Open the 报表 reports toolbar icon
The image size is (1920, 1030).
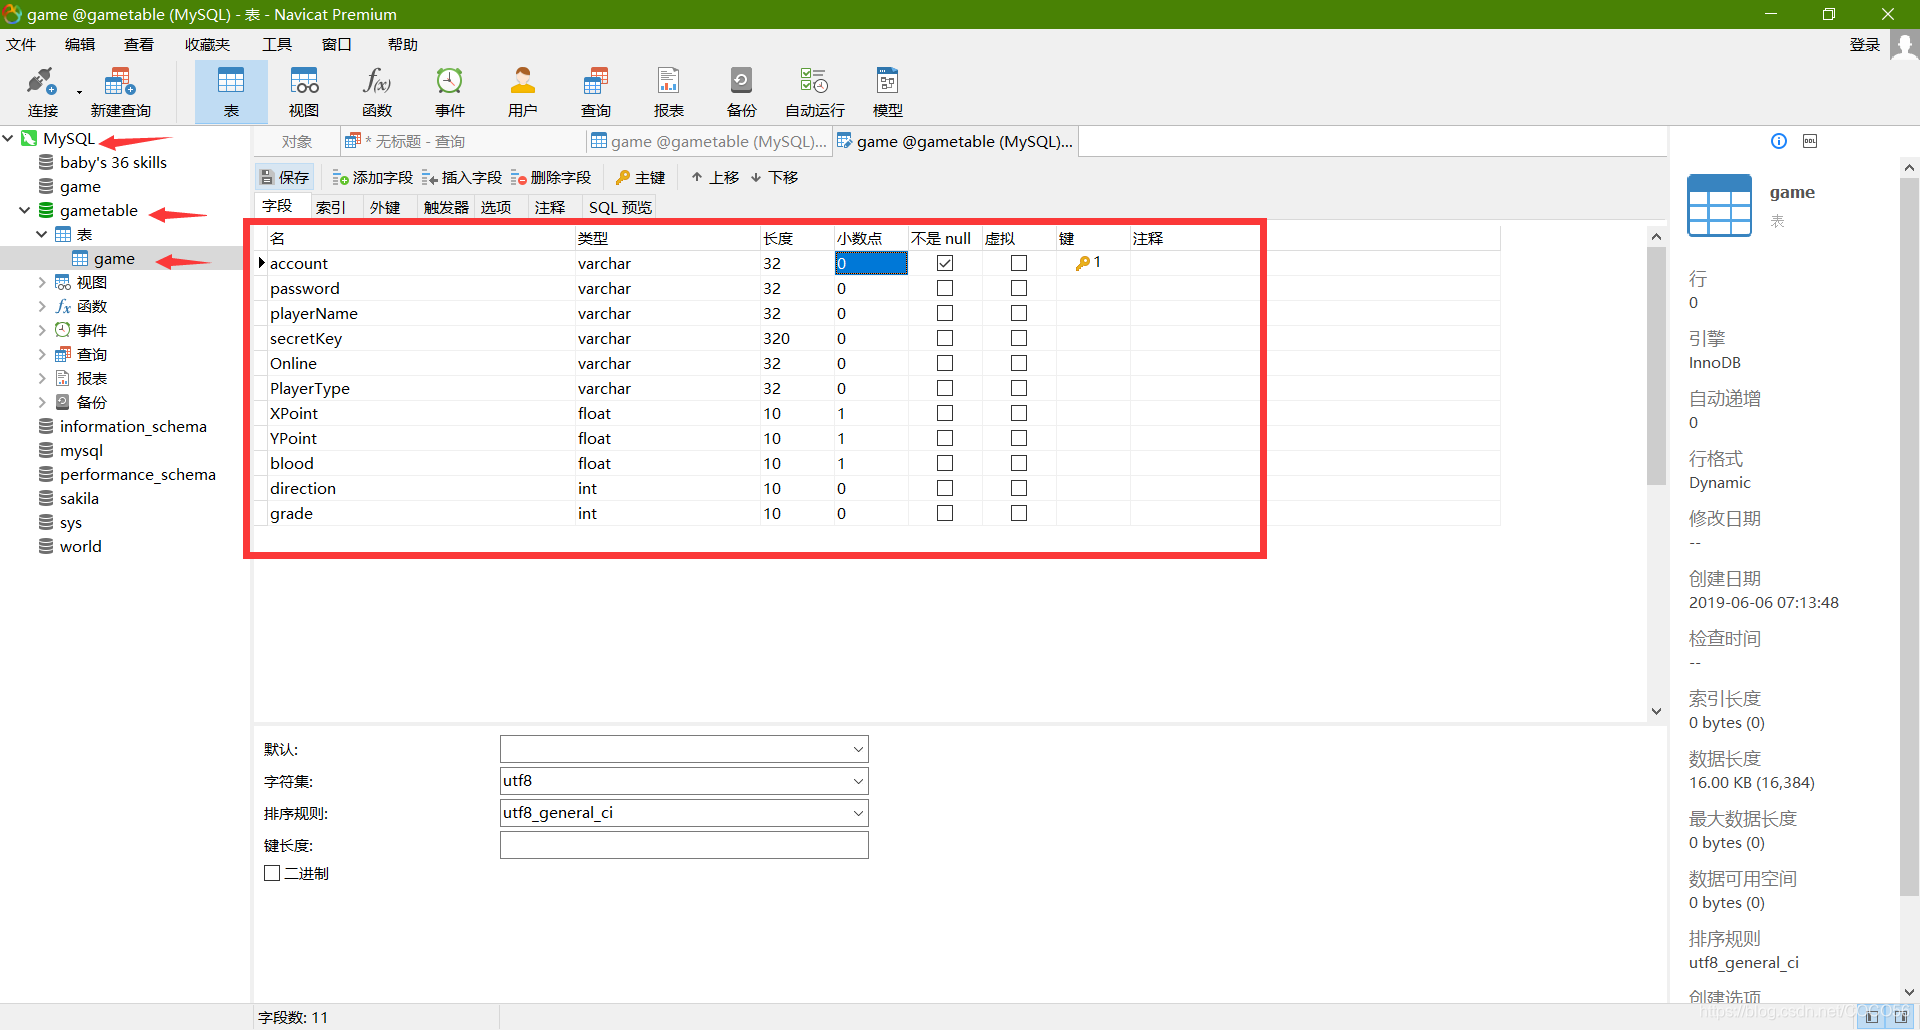[x=669, y=92]
